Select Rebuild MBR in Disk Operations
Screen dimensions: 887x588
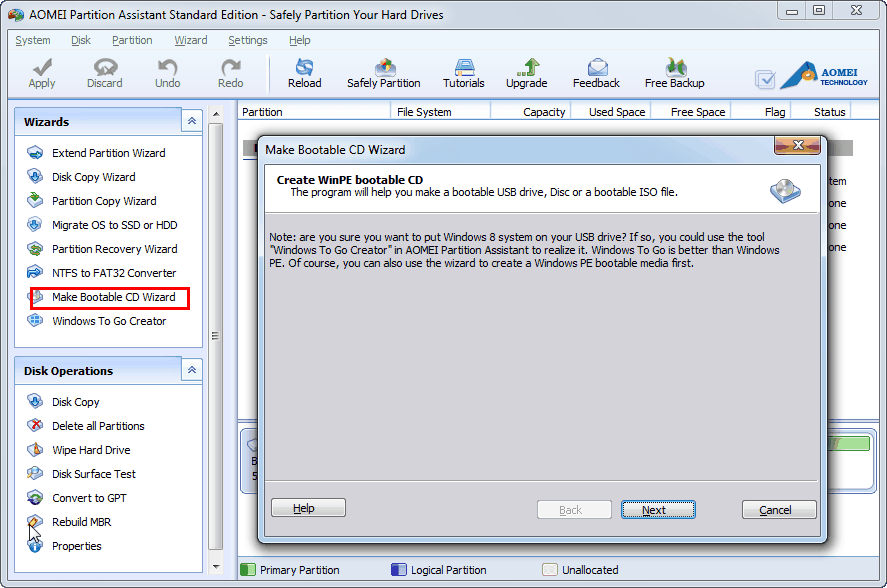pyautogui.click(x=81, y=522)
